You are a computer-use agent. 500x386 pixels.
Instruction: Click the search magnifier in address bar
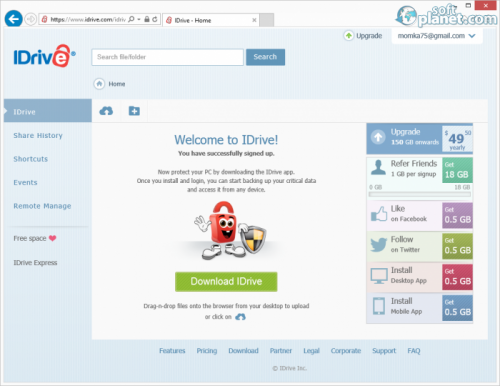(131, 19)
